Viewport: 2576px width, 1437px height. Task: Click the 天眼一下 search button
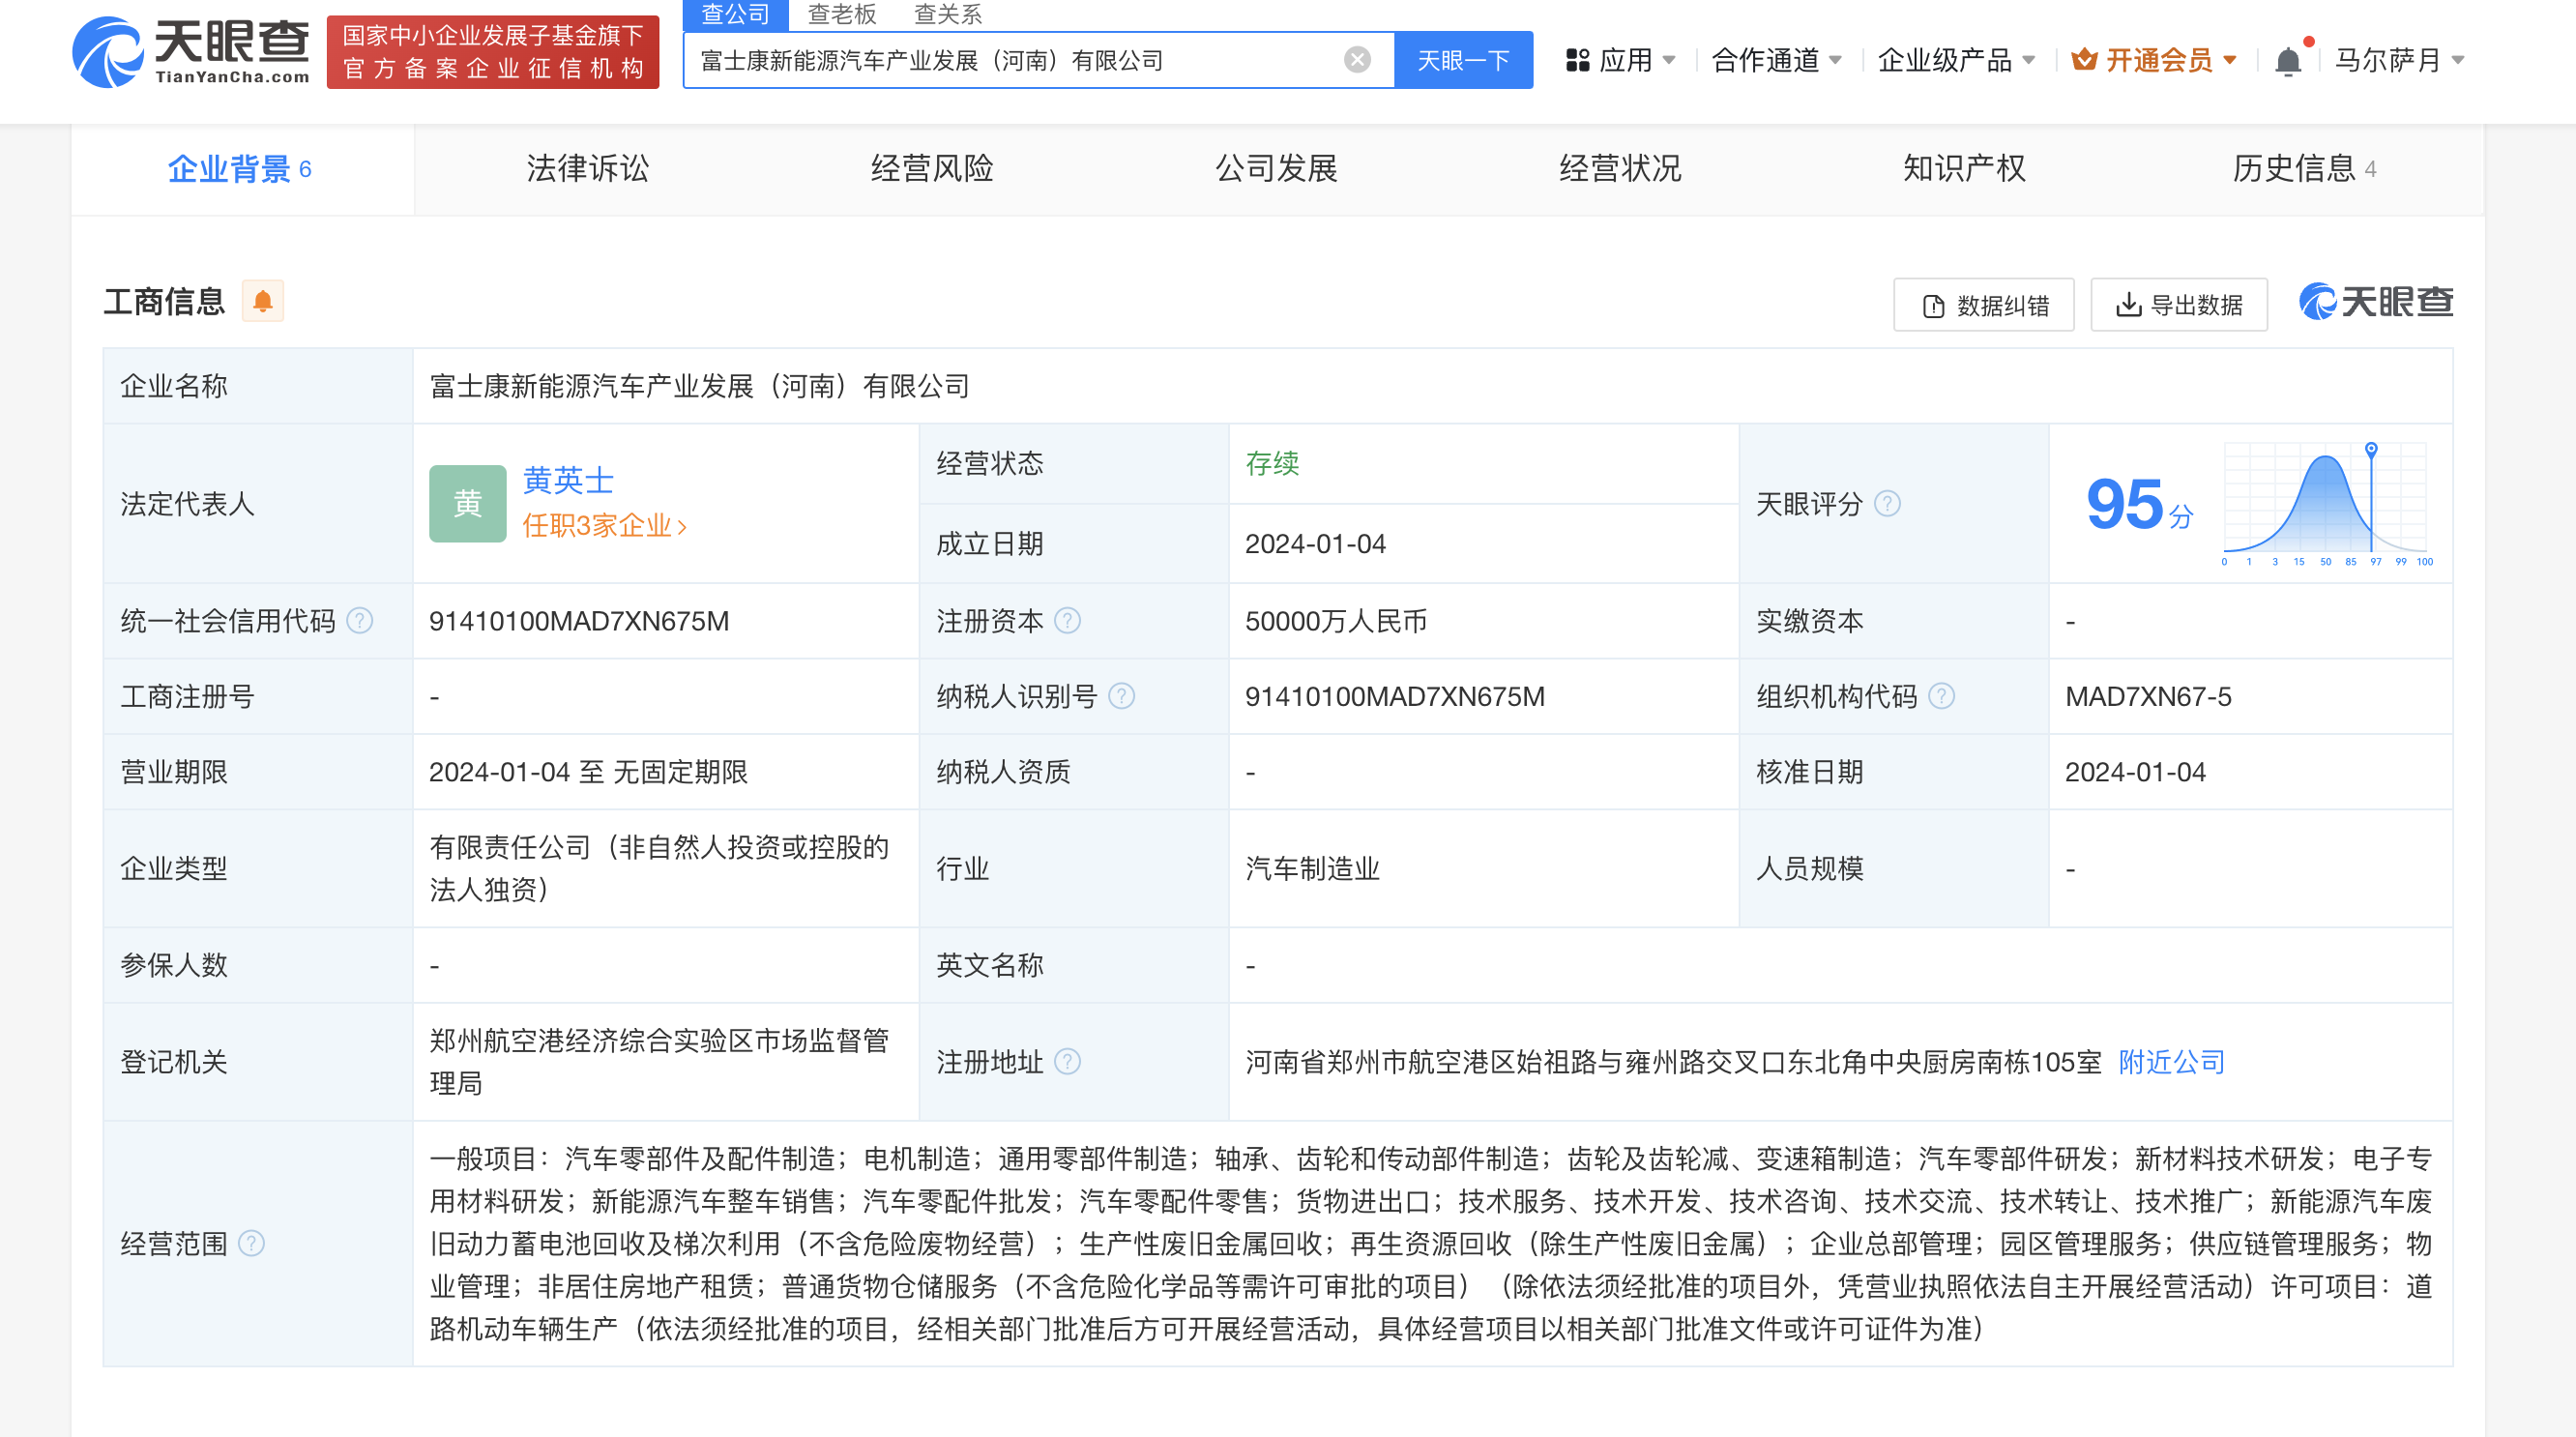coord(1463,59)
